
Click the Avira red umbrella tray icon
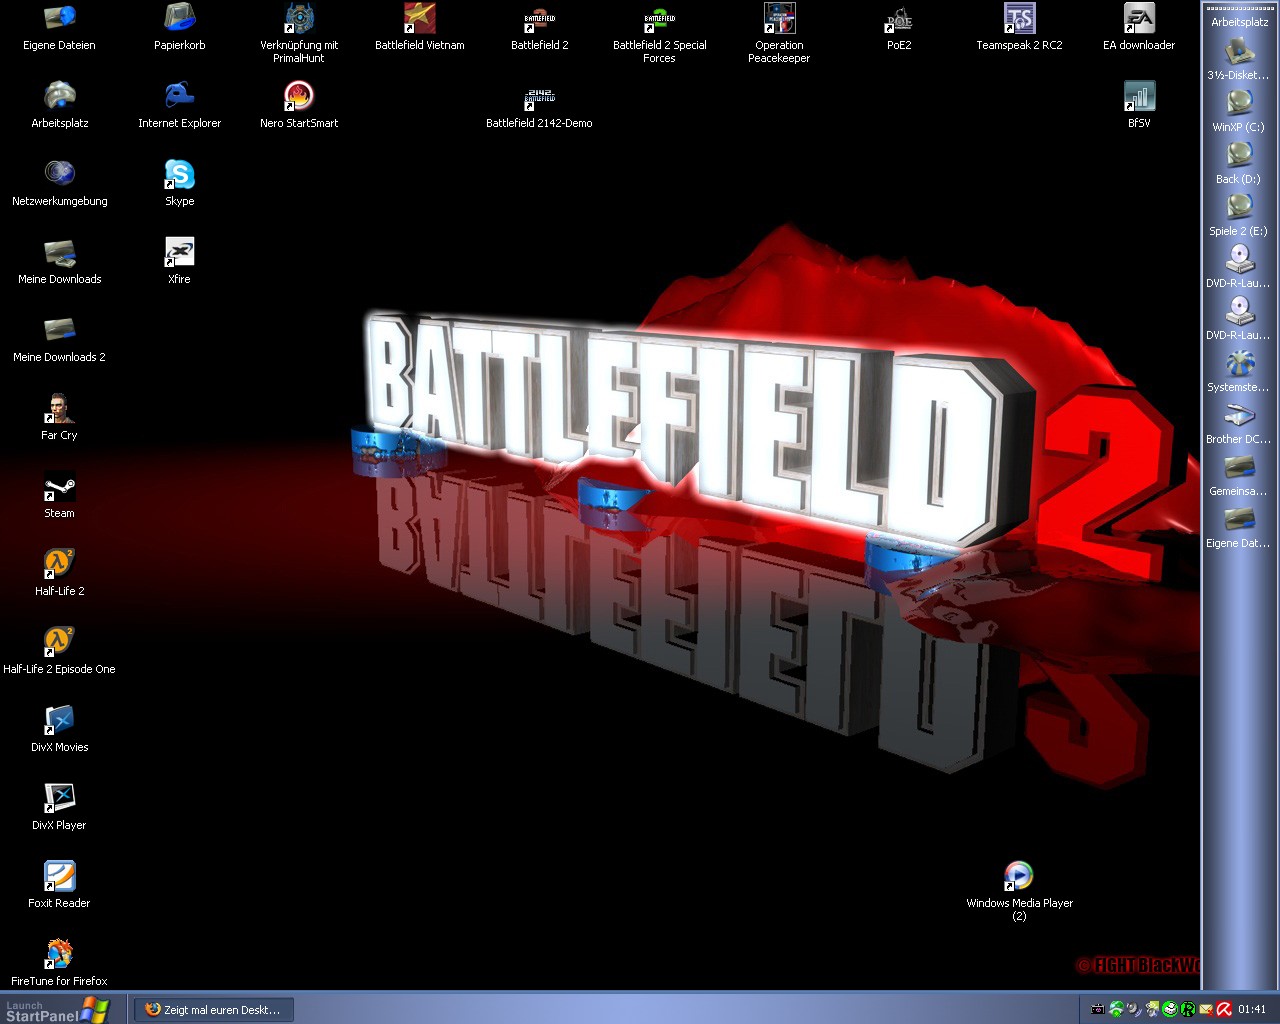(1224, 1009)
